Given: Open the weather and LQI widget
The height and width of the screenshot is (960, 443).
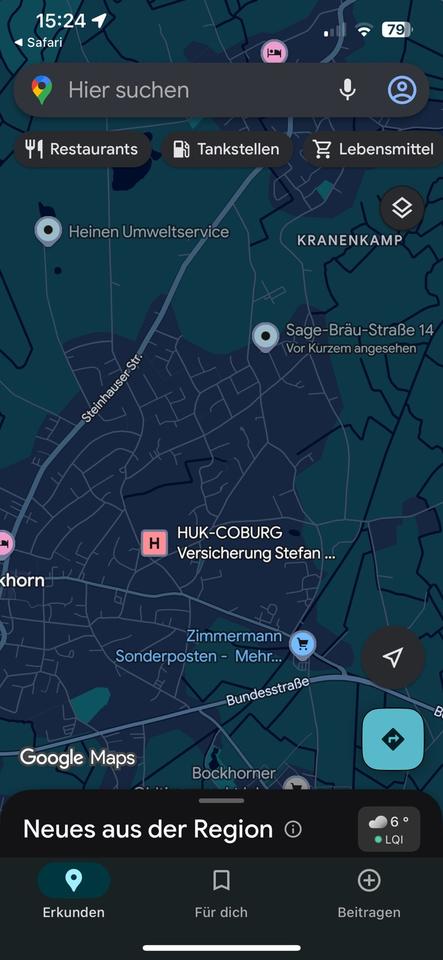Looking at the screenshot, I should click(x=389, y=830).
